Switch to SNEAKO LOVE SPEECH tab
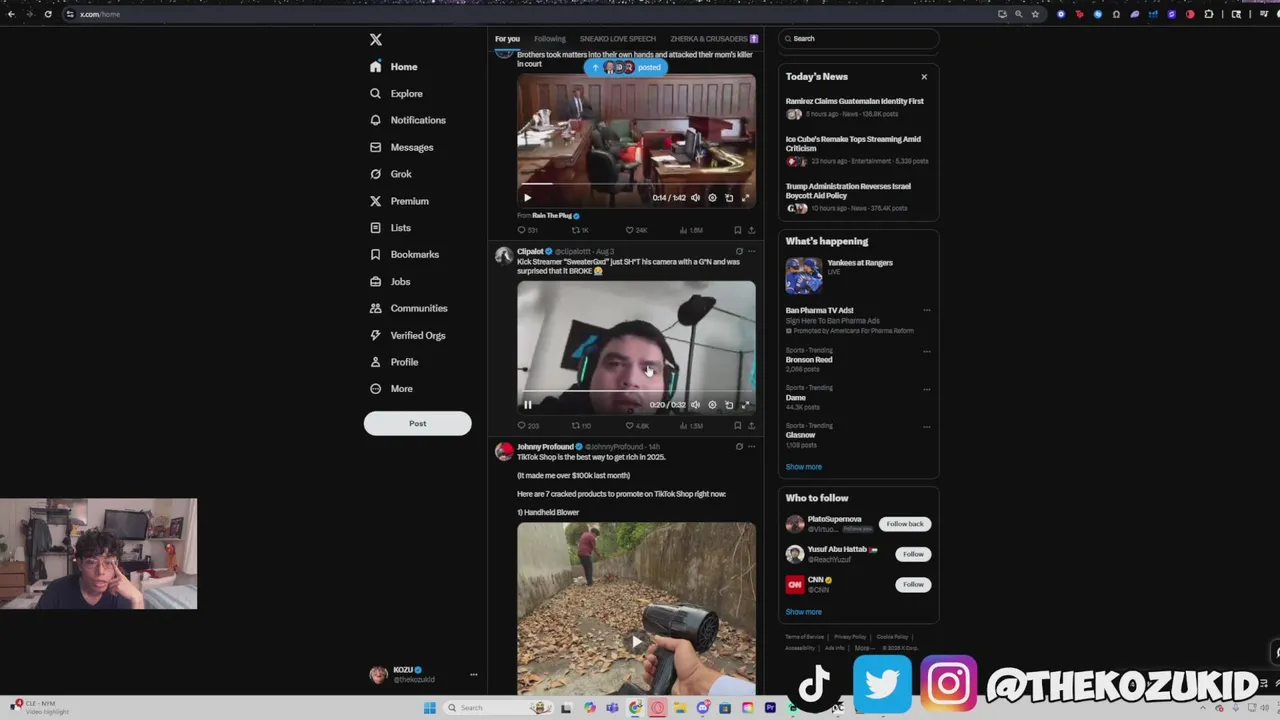Image resolution: width=1280 pixels, height=720 pixels. 617,39
